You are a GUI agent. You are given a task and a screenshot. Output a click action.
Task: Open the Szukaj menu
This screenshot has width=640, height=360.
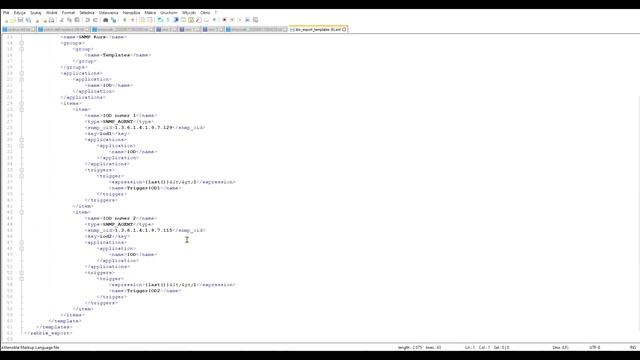point(36,13)
